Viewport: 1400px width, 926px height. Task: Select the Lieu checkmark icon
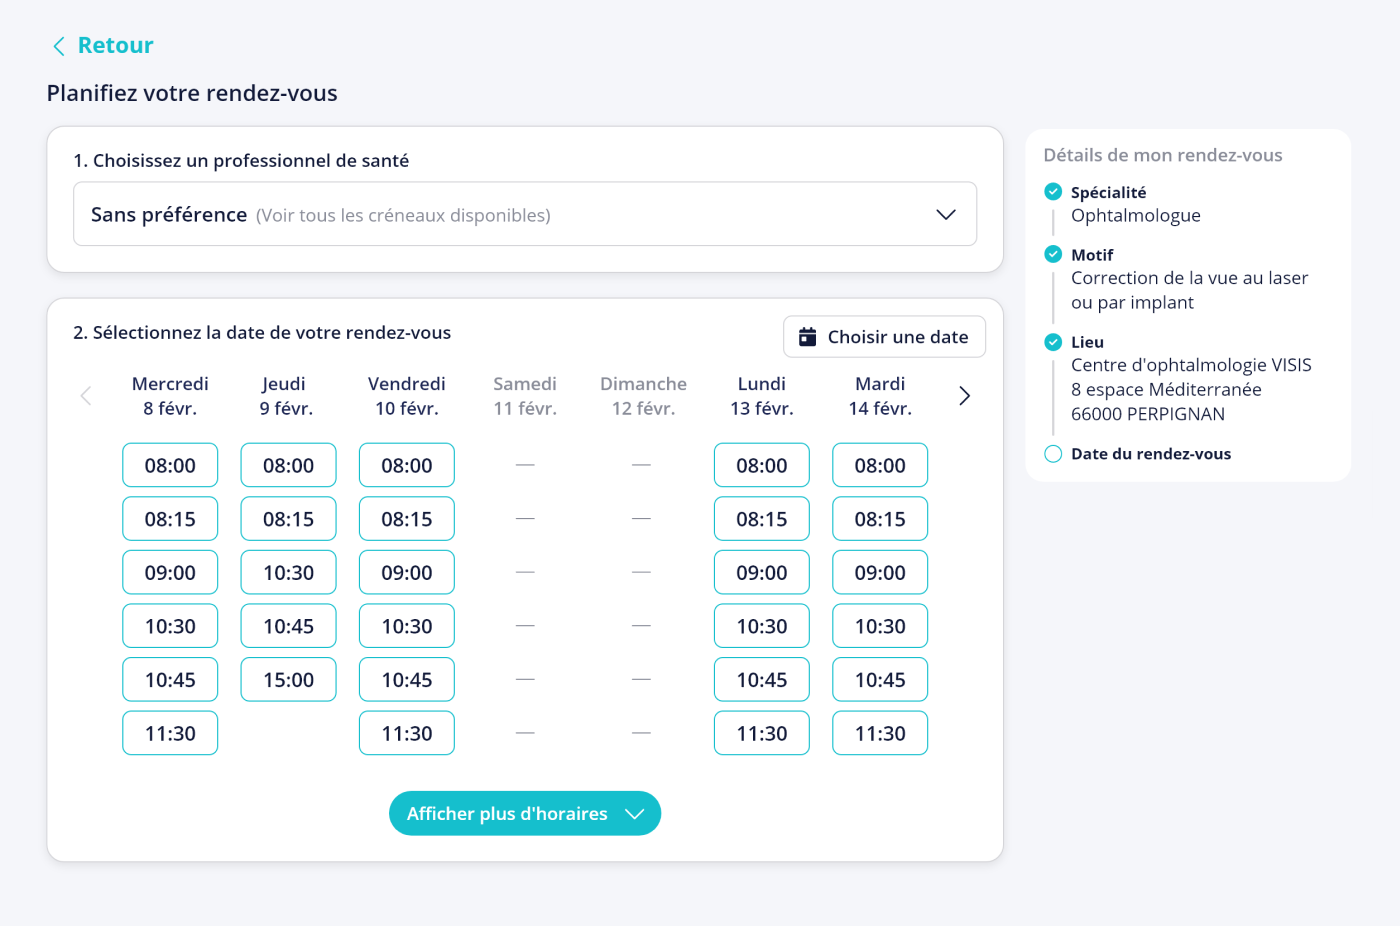[1053, 342]
